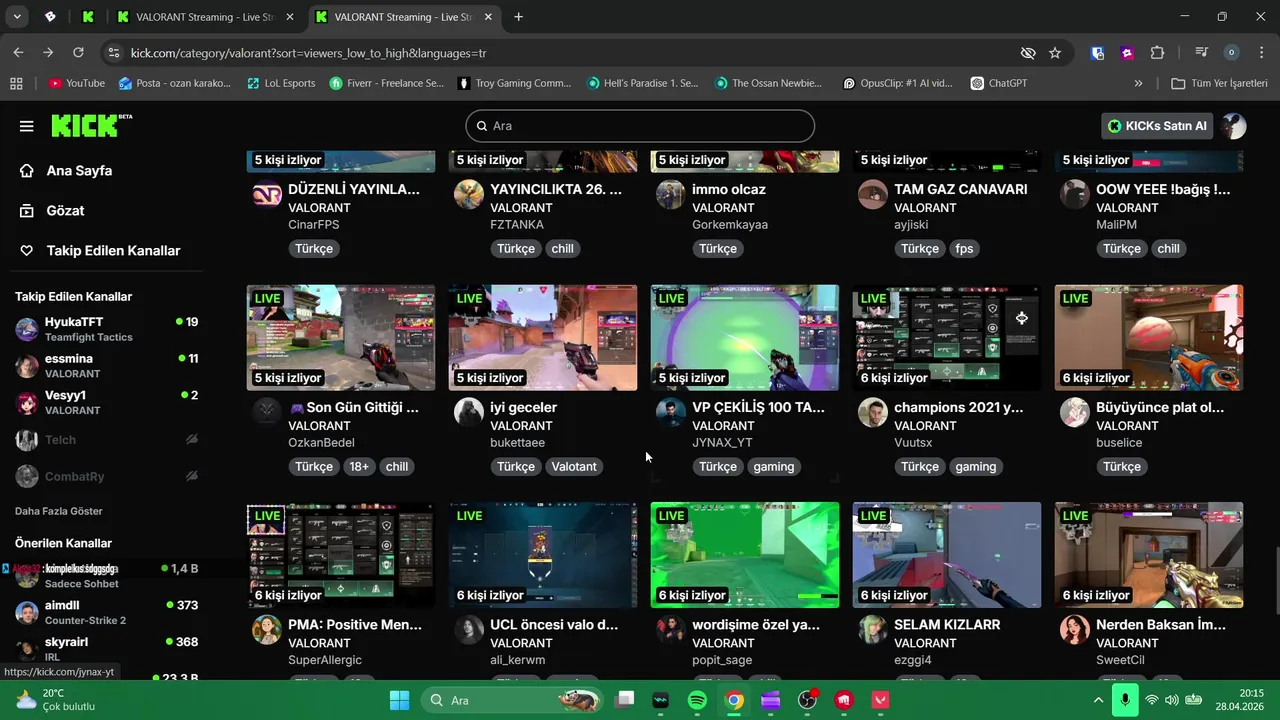Click the search field Ara
The height and width of the screenshot is (720, 1280).
pyautogui.click(x=640, y=126)
